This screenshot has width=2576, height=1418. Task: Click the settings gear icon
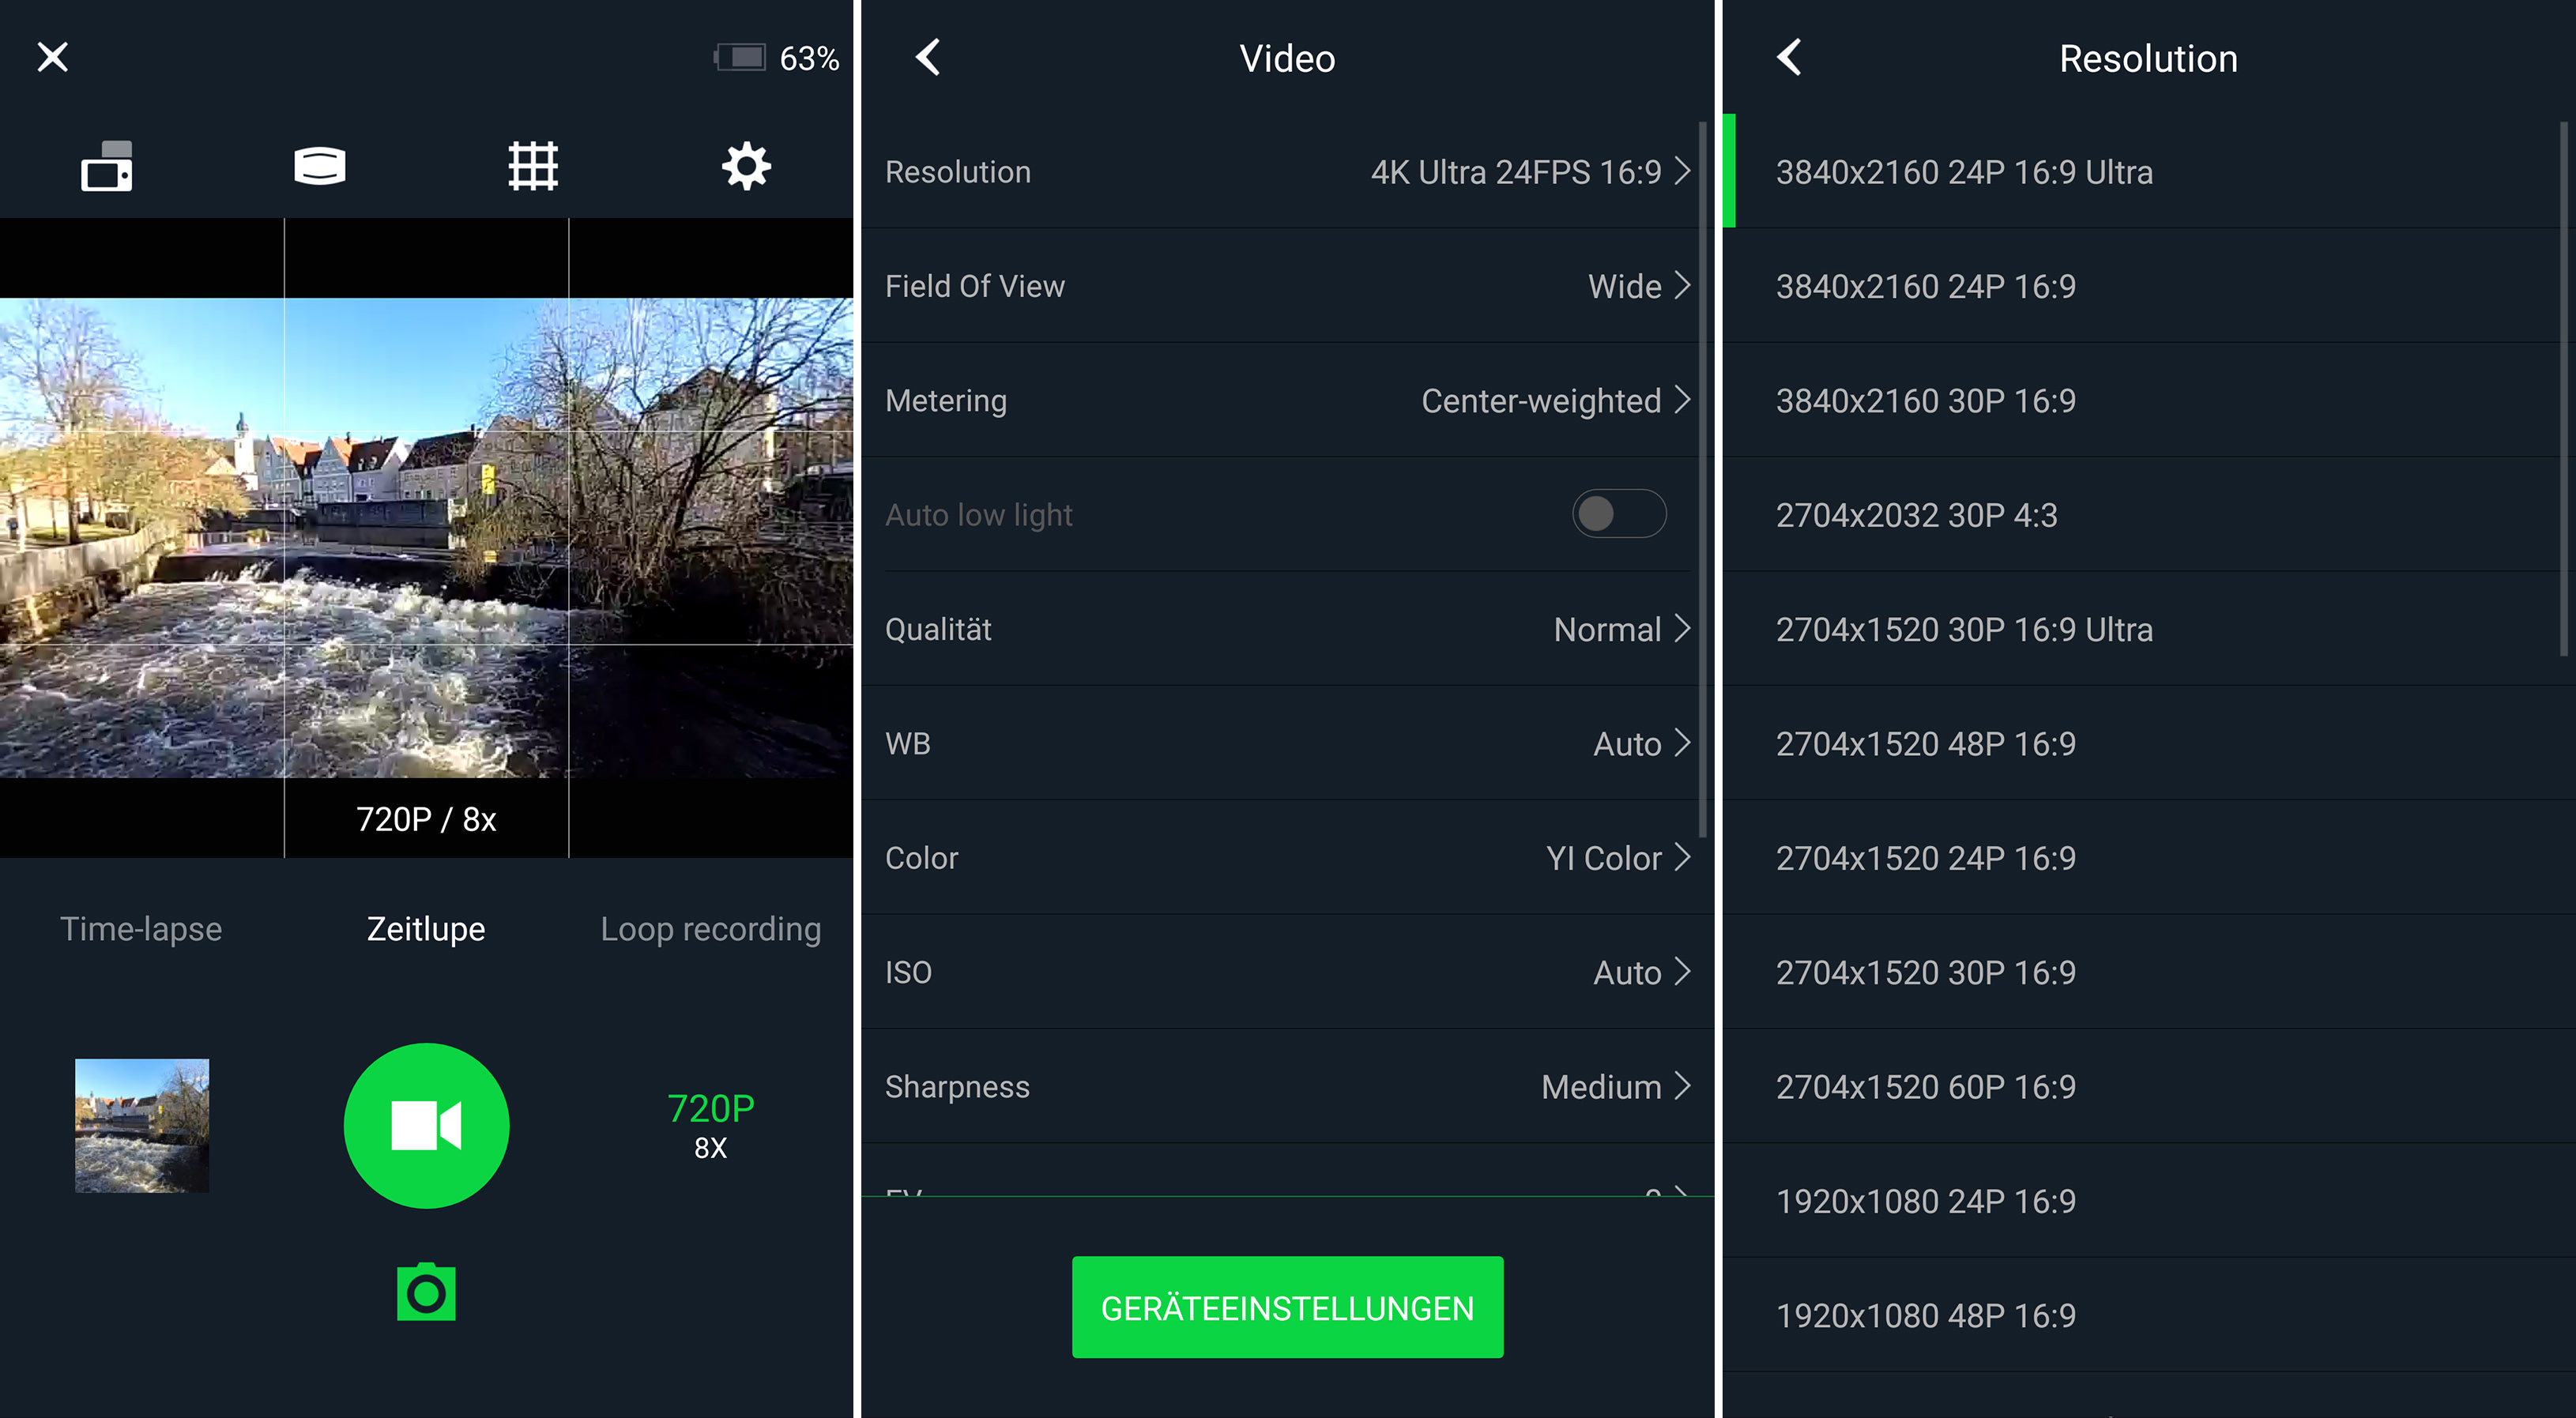pos(746,166)
